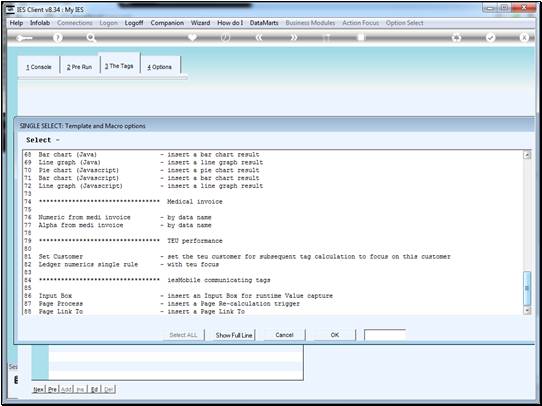
Task: Click the checkmark submit icon
Action: (490, 38)
